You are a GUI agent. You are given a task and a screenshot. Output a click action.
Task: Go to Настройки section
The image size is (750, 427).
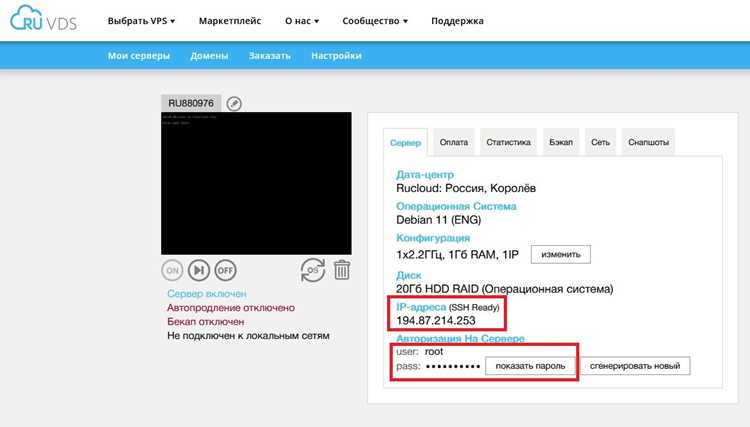pos(336,56)
